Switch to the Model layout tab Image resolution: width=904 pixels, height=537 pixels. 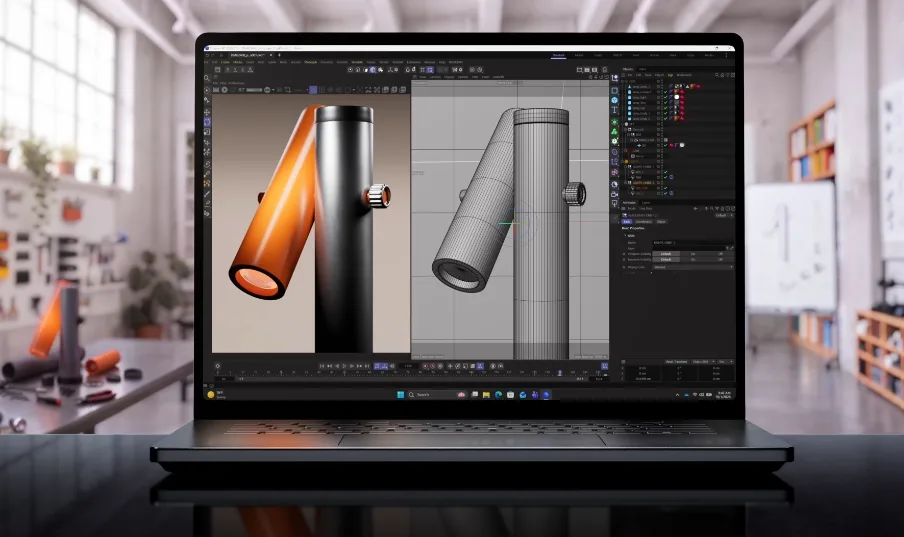[579, 55]
